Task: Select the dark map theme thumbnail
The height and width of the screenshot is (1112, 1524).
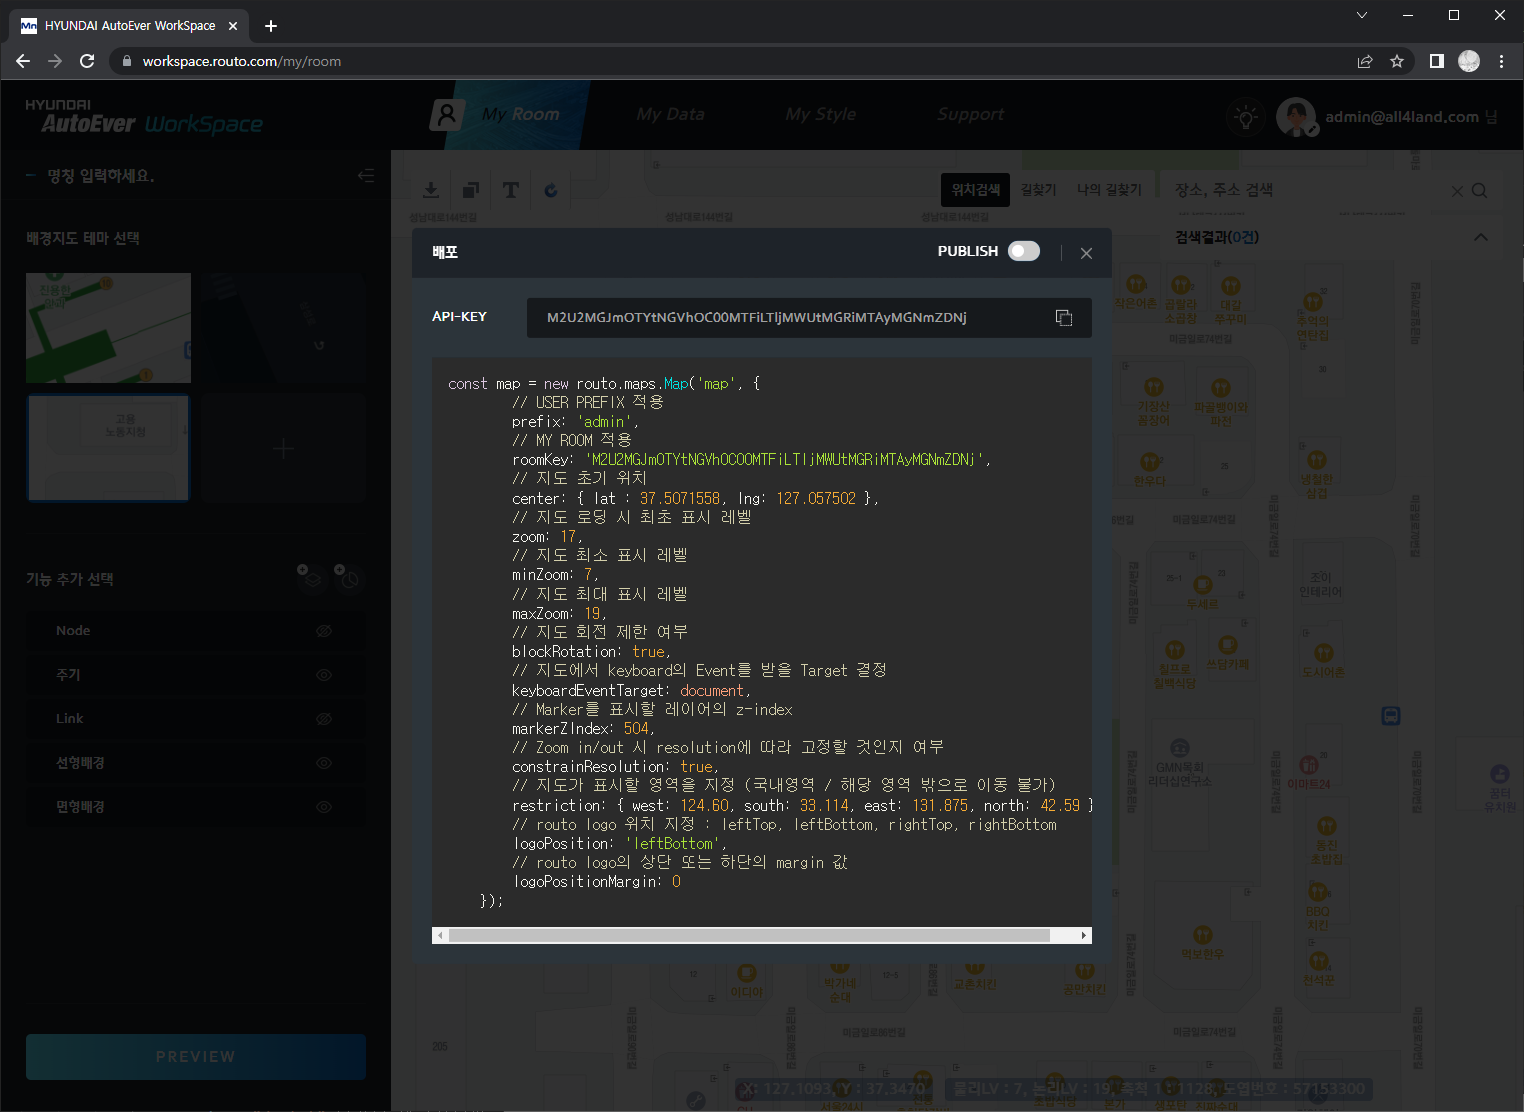Action: (283, 328)
